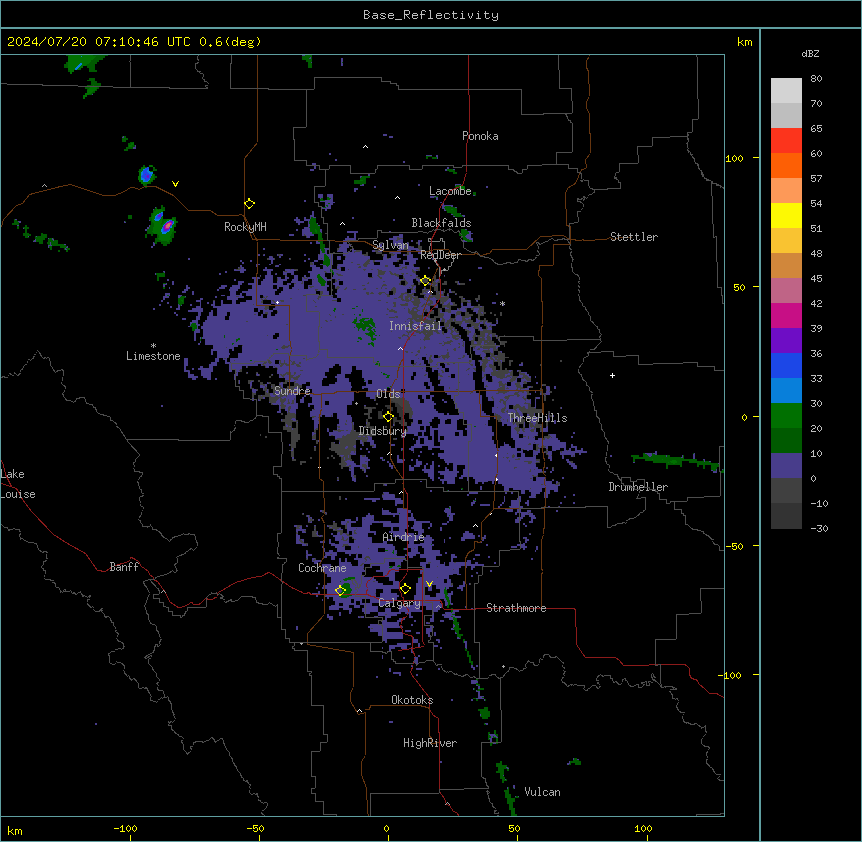Click the Vulcan label
Image resolution: width=862 pixels, height=842 pixels.
542,792
